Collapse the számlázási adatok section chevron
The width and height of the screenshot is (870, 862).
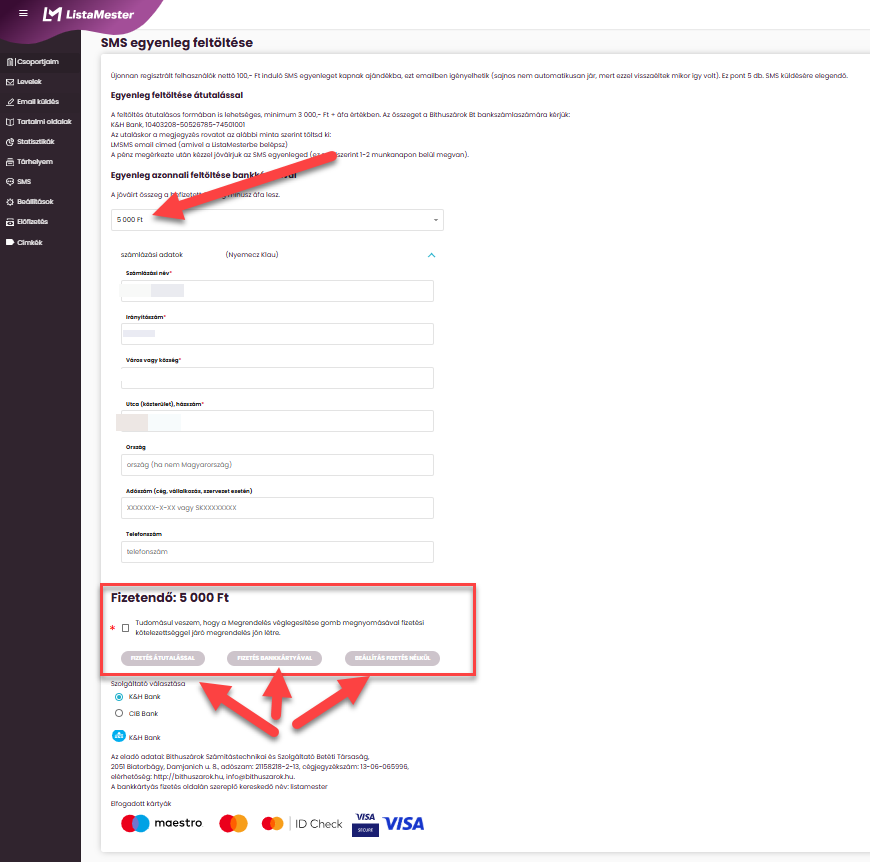[x=431, y=255]
